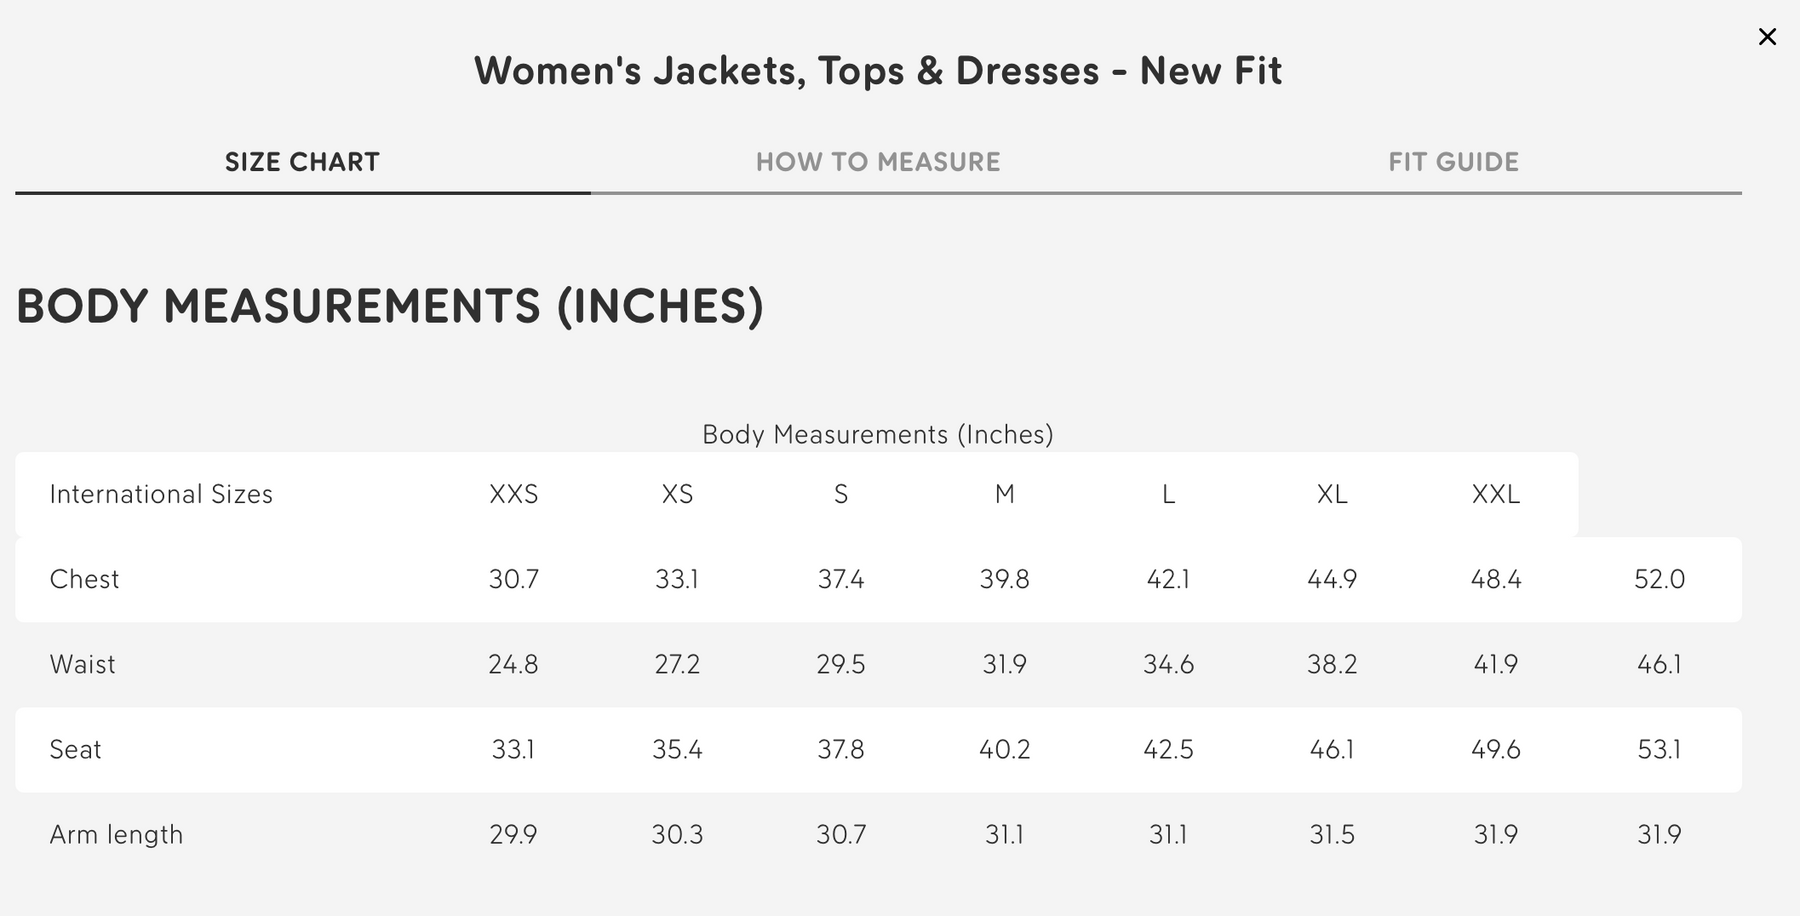This screenshot has width=1800, height=916.
Task: Click the XXS size column header
Action: [513, 494]
